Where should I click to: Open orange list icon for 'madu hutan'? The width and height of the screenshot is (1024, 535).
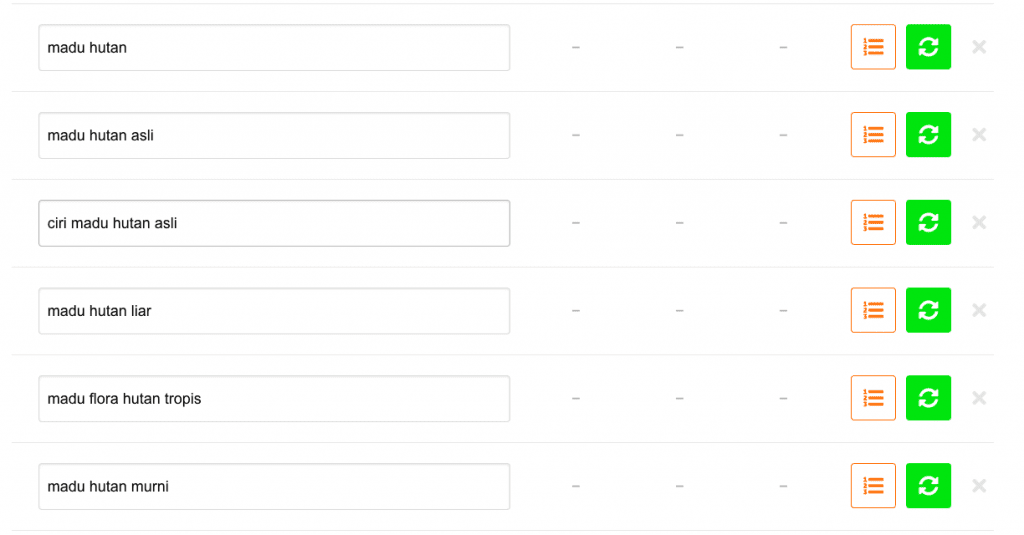click(873, 47)
